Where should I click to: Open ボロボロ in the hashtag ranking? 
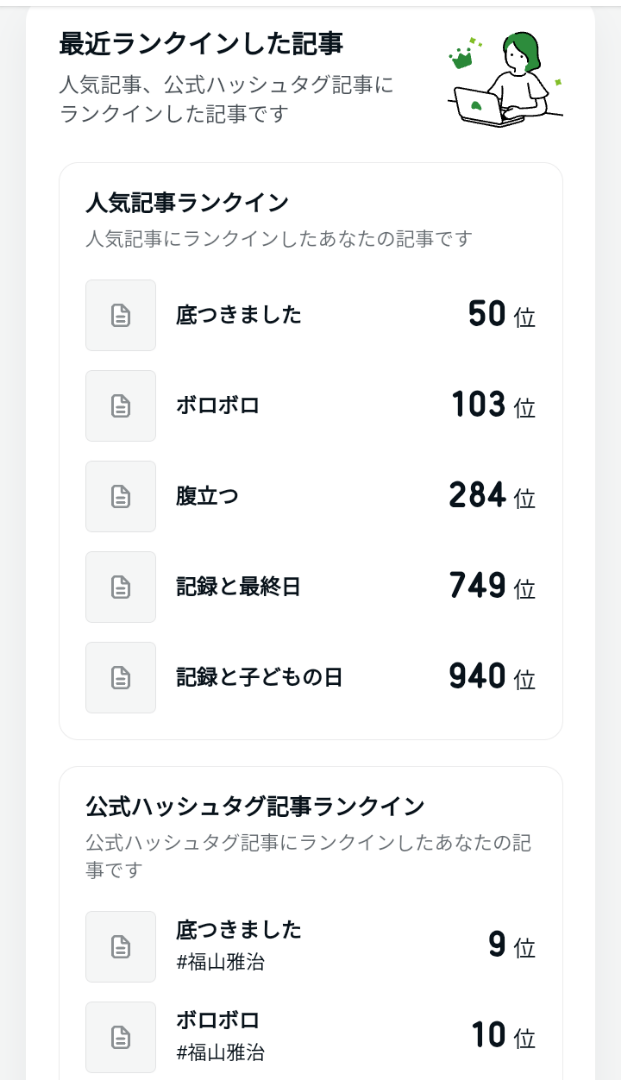pos(218,1021)
